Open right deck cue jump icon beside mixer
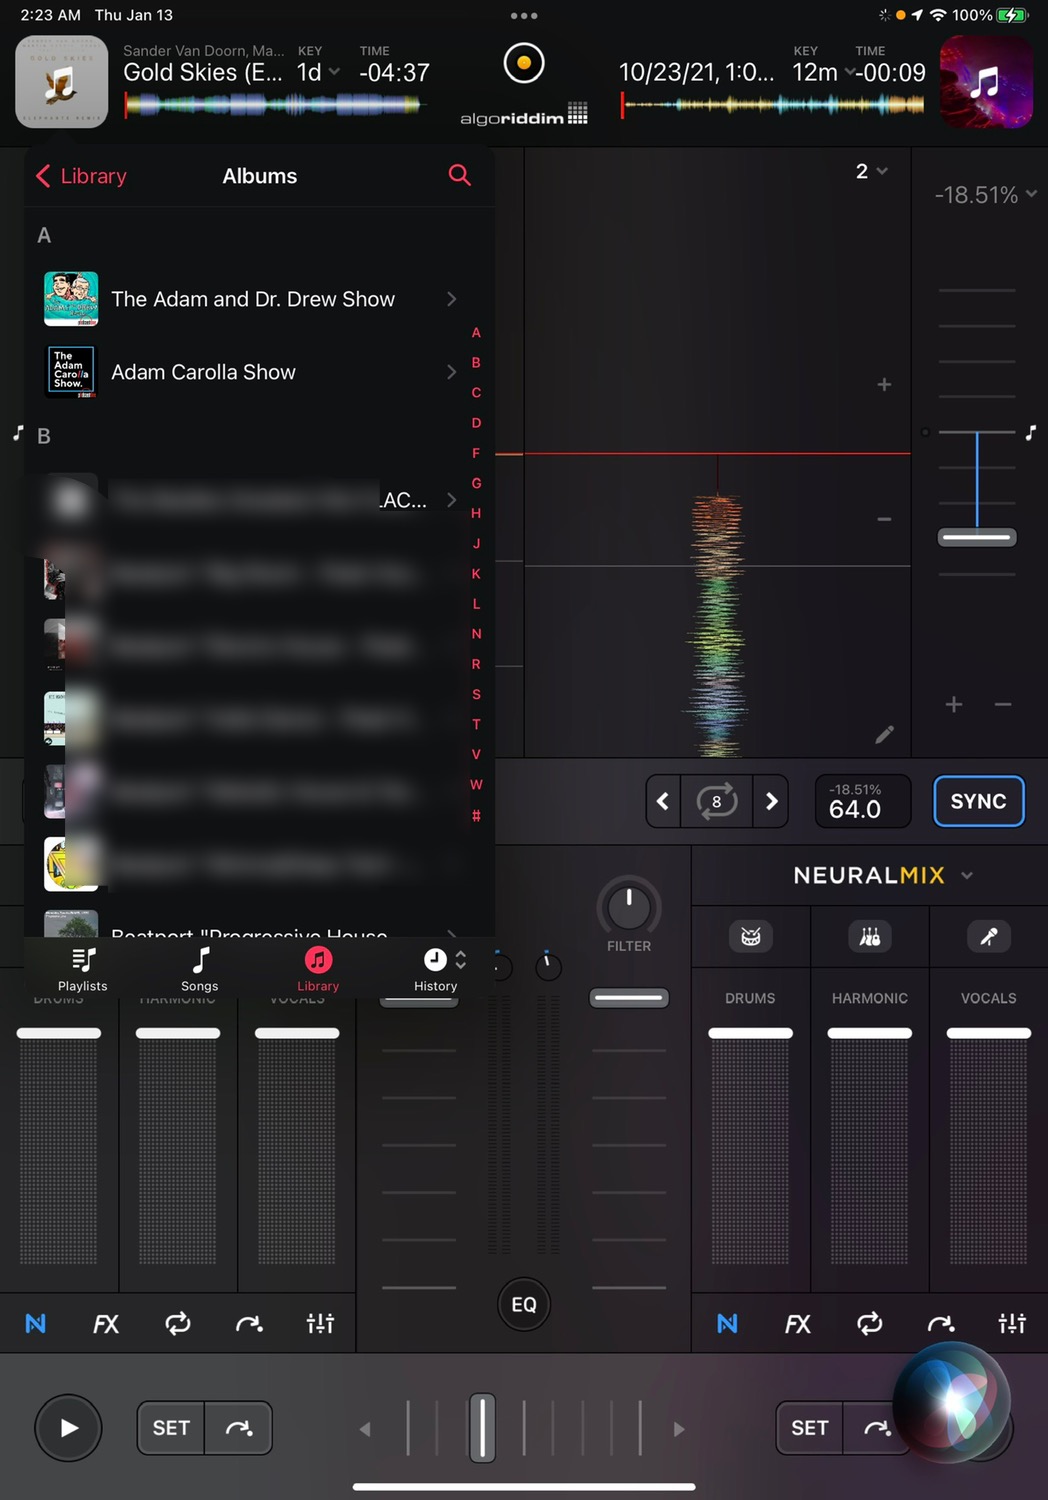The image size is (1048, 1500). 941,1324
